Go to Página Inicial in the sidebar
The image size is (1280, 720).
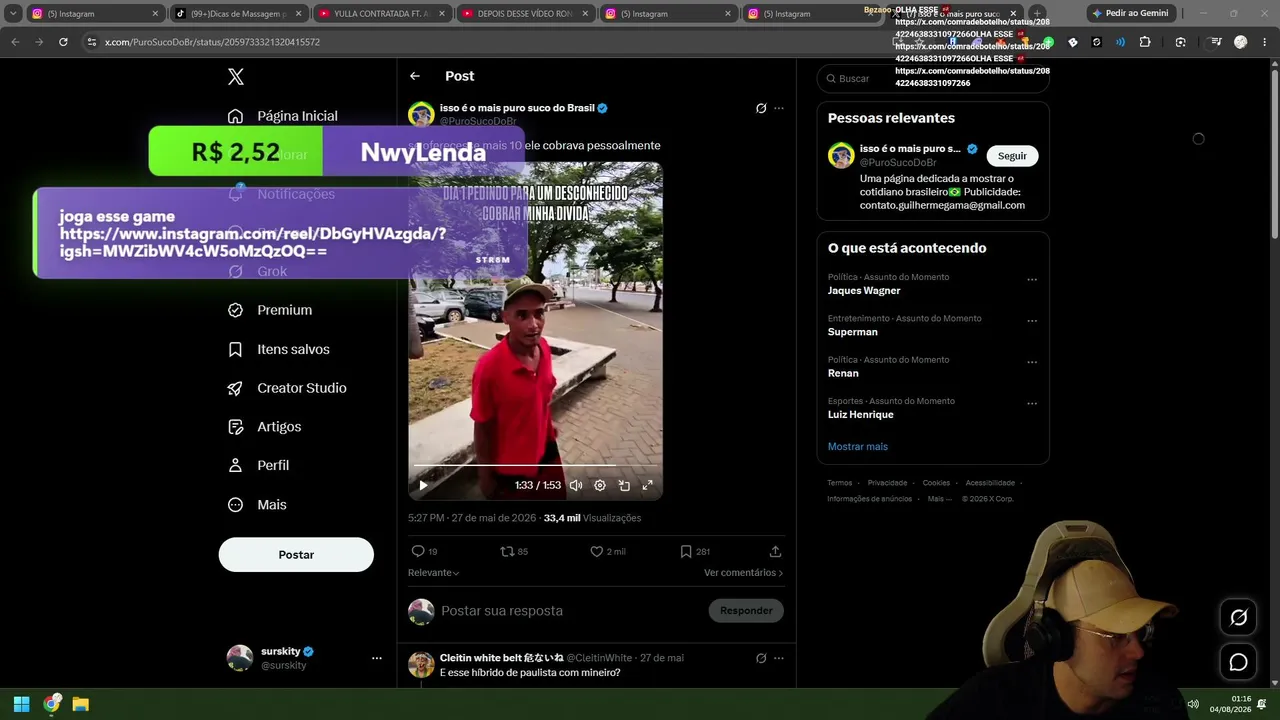283,116
